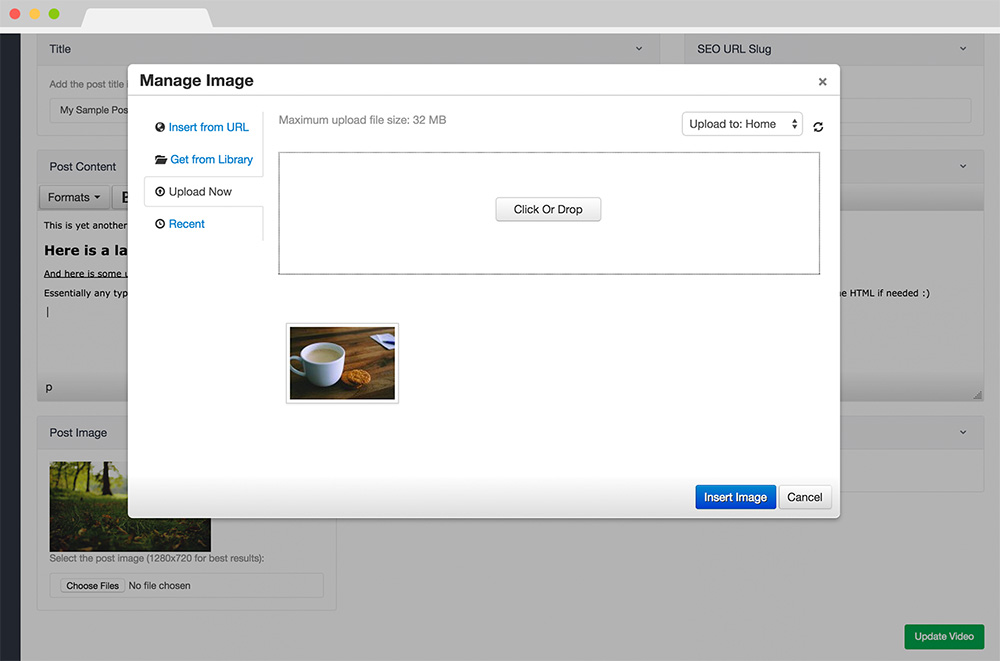
Task: Click the green Update Video button
Action: [943, 637]
